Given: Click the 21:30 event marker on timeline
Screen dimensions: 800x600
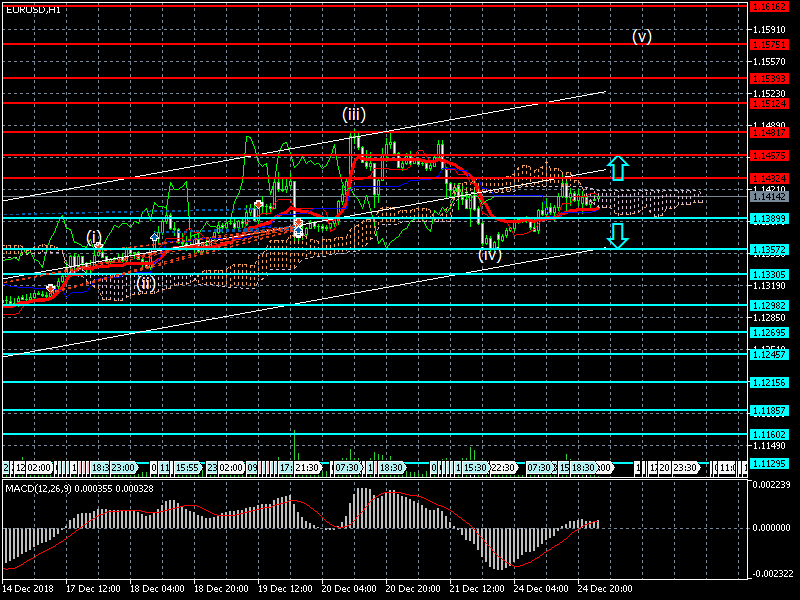Looking at the screenshot, I should point(306,467).
